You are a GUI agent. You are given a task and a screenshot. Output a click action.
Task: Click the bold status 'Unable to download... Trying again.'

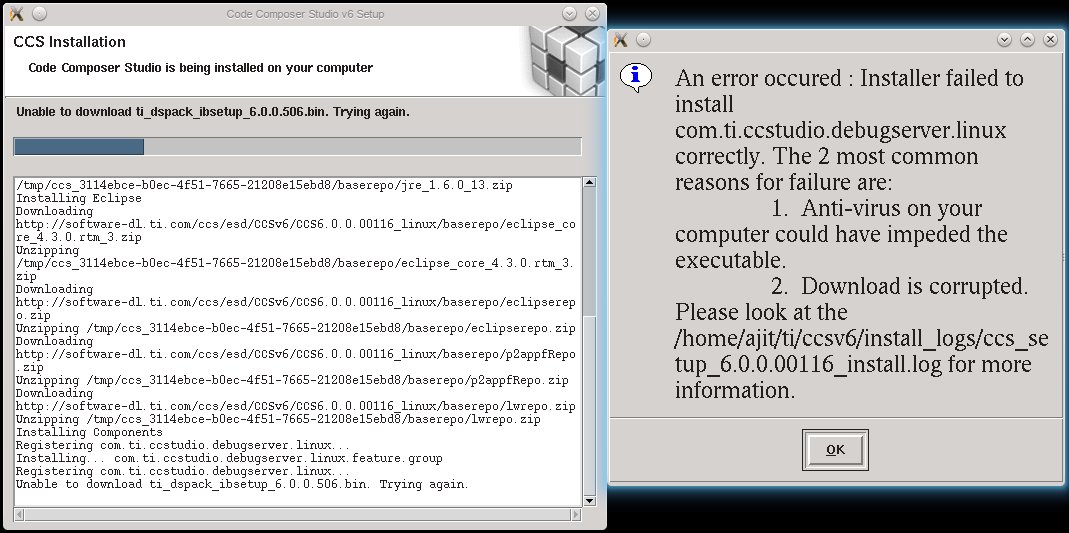click(213, 112)
